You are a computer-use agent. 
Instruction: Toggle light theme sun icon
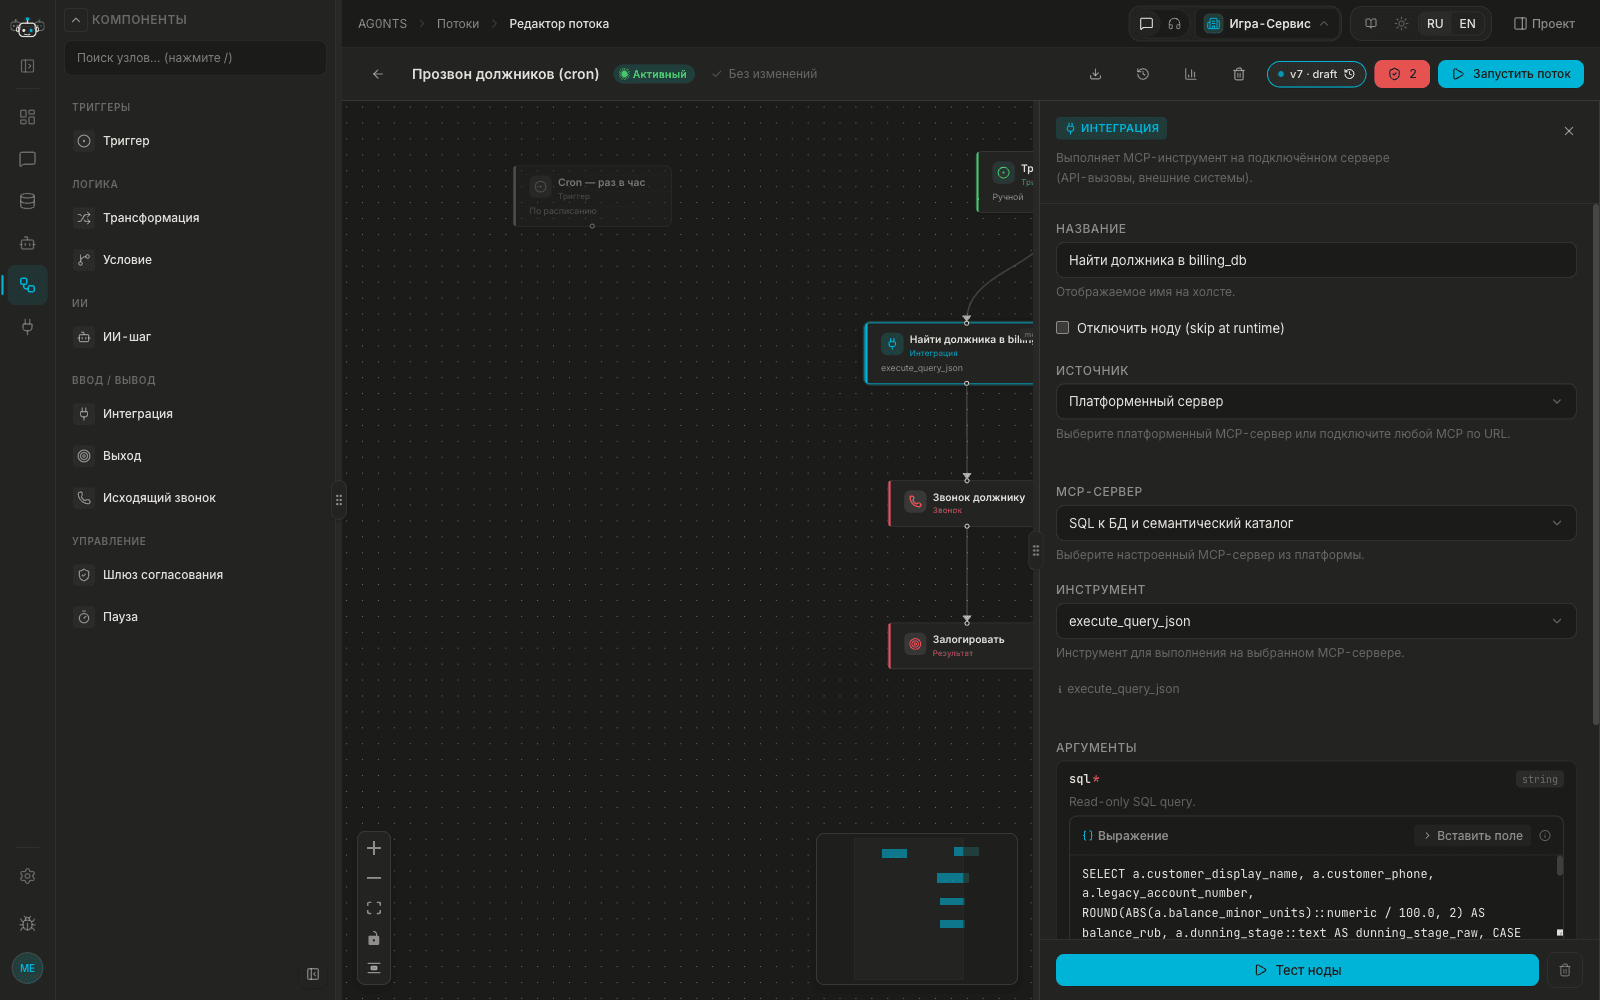1401,24
